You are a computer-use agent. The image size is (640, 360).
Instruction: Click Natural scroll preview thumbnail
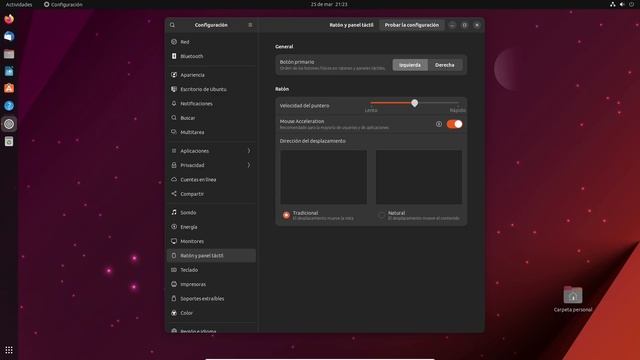click(419, 177)
